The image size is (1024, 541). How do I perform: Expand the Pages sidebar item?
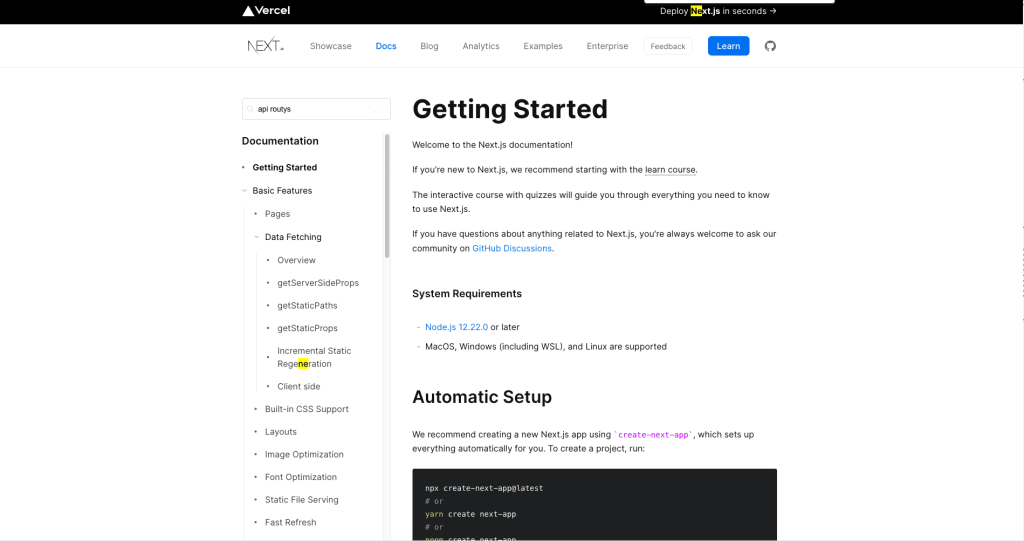tap(277, 214)
